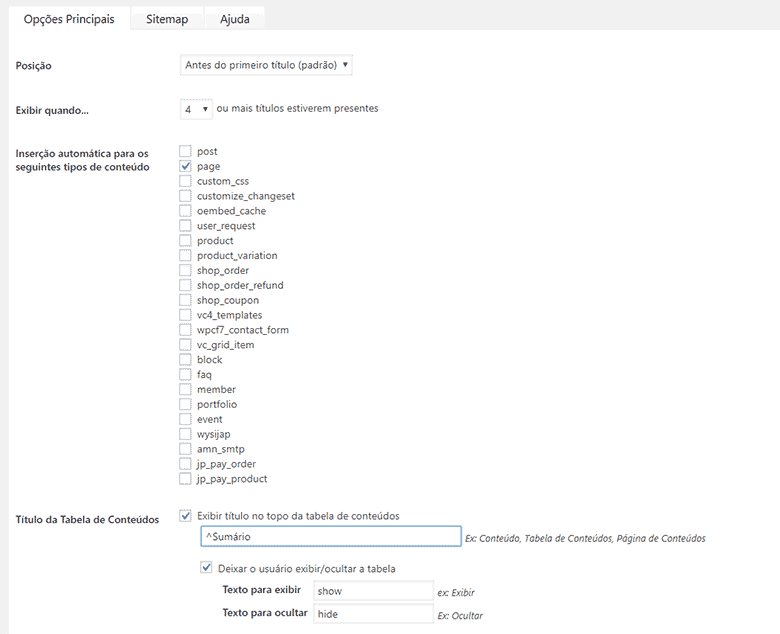This screenshot has height=634, width=780.
Task: Open the Posição dropdown
Action: [266, 65]
